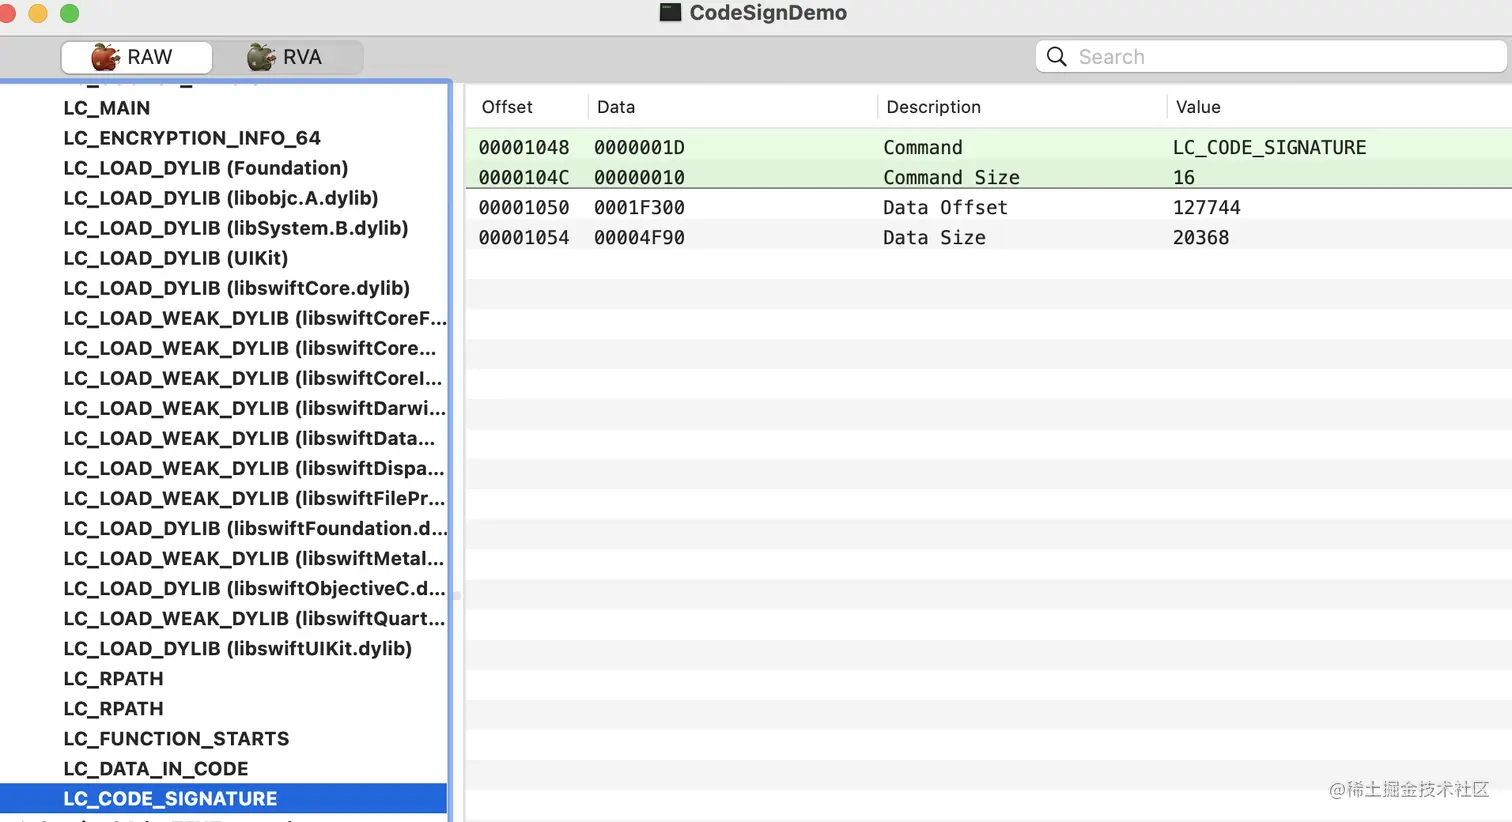This screenshot has height=822, width=1512.
Task: Select LC_LOAD_DYLIB (libobjc.A.dylib) entry
Action: [221, 198]
